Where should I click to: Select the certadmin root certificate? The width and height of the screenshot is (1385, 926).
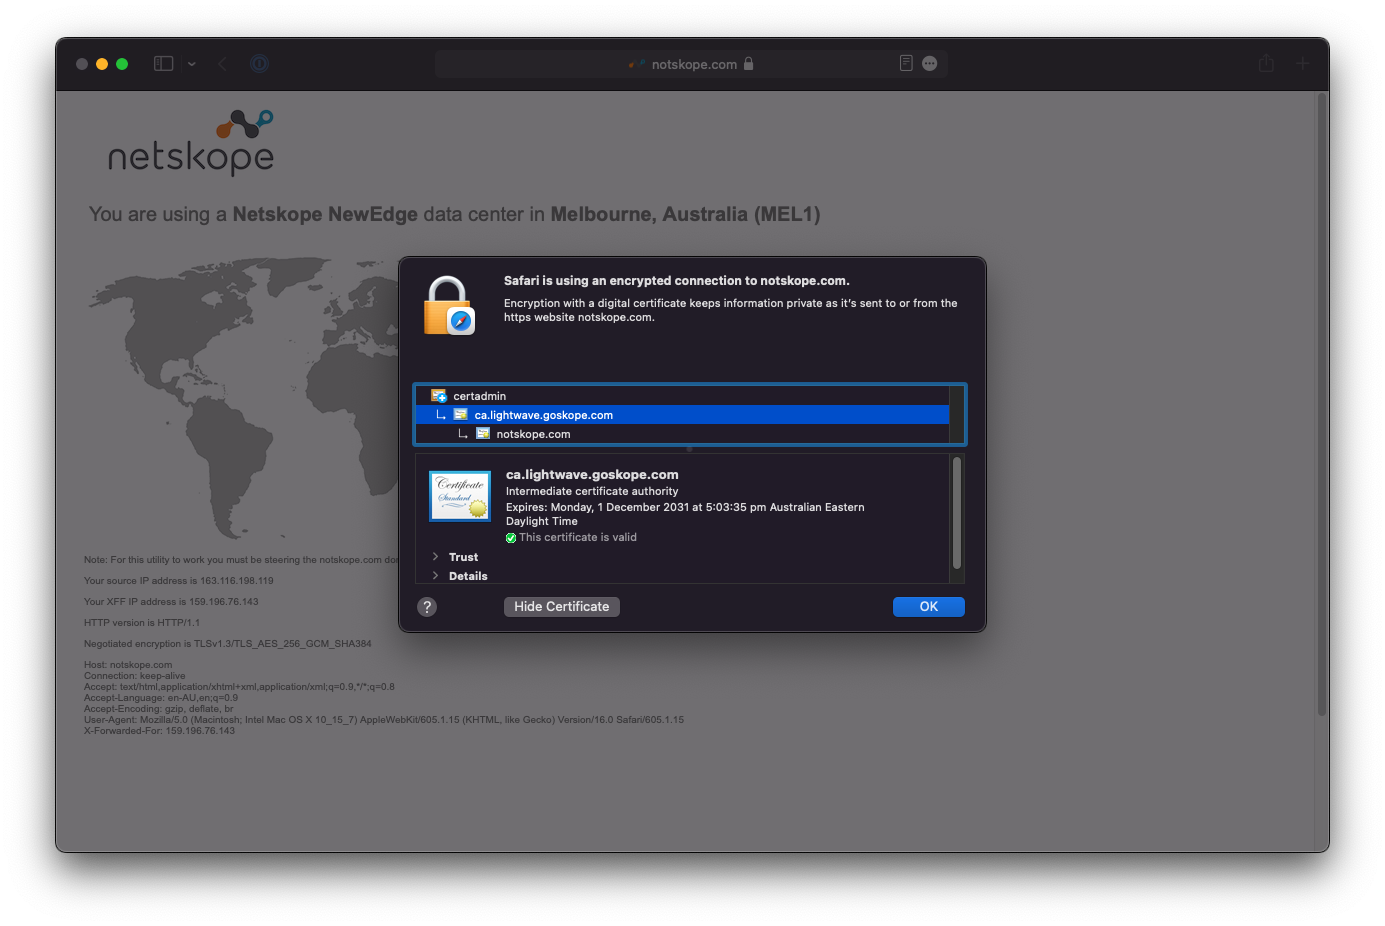coord(480,396)
